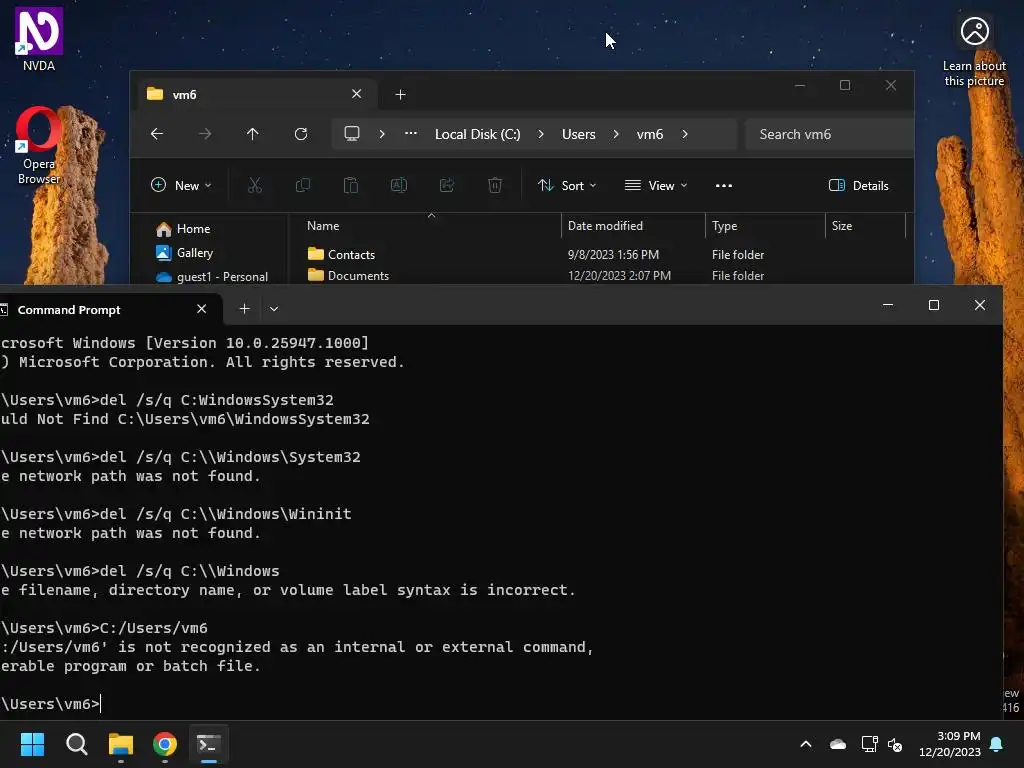Open the NVDA desktop shortcut
1024x768 pixels.
pyautogui.click(x=39, y=39)
